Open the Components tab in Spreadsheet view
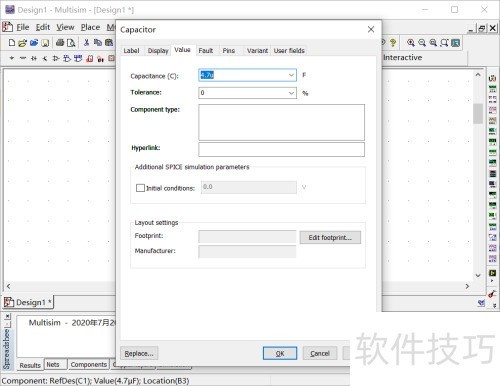This screenshot has height=386, width=500. (89, 364)
